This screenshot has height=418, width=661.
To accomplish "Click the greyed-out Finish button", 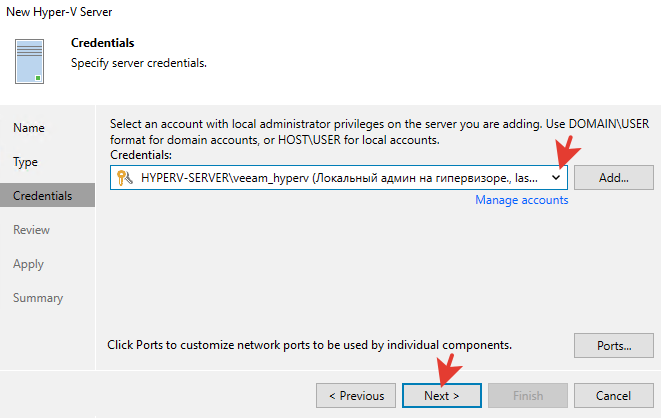I will pos(528,395).
